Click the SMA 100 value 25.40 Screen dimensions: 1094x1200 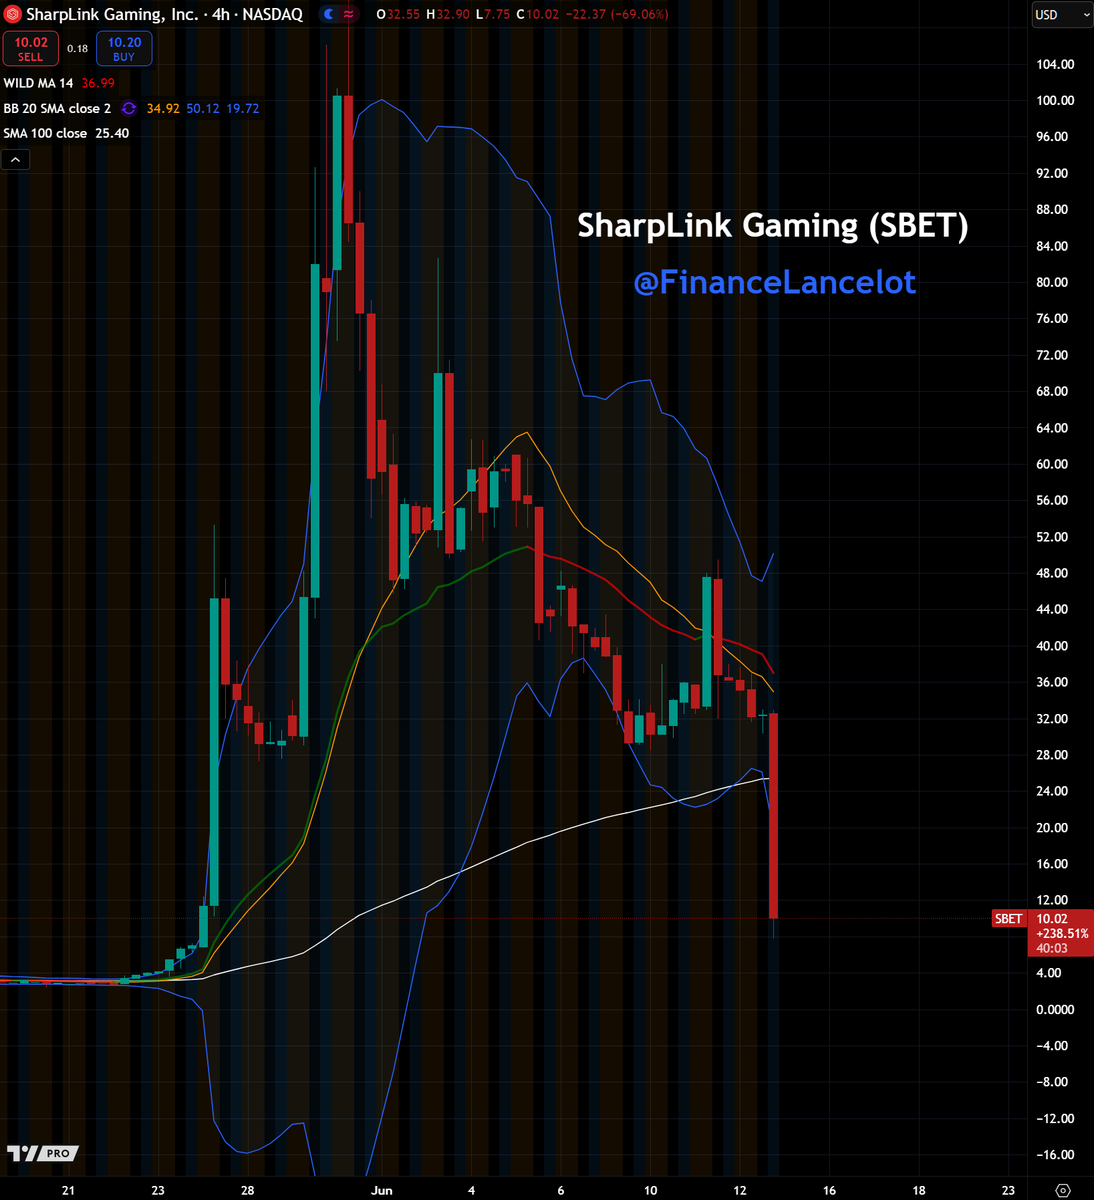pos(112,133)
